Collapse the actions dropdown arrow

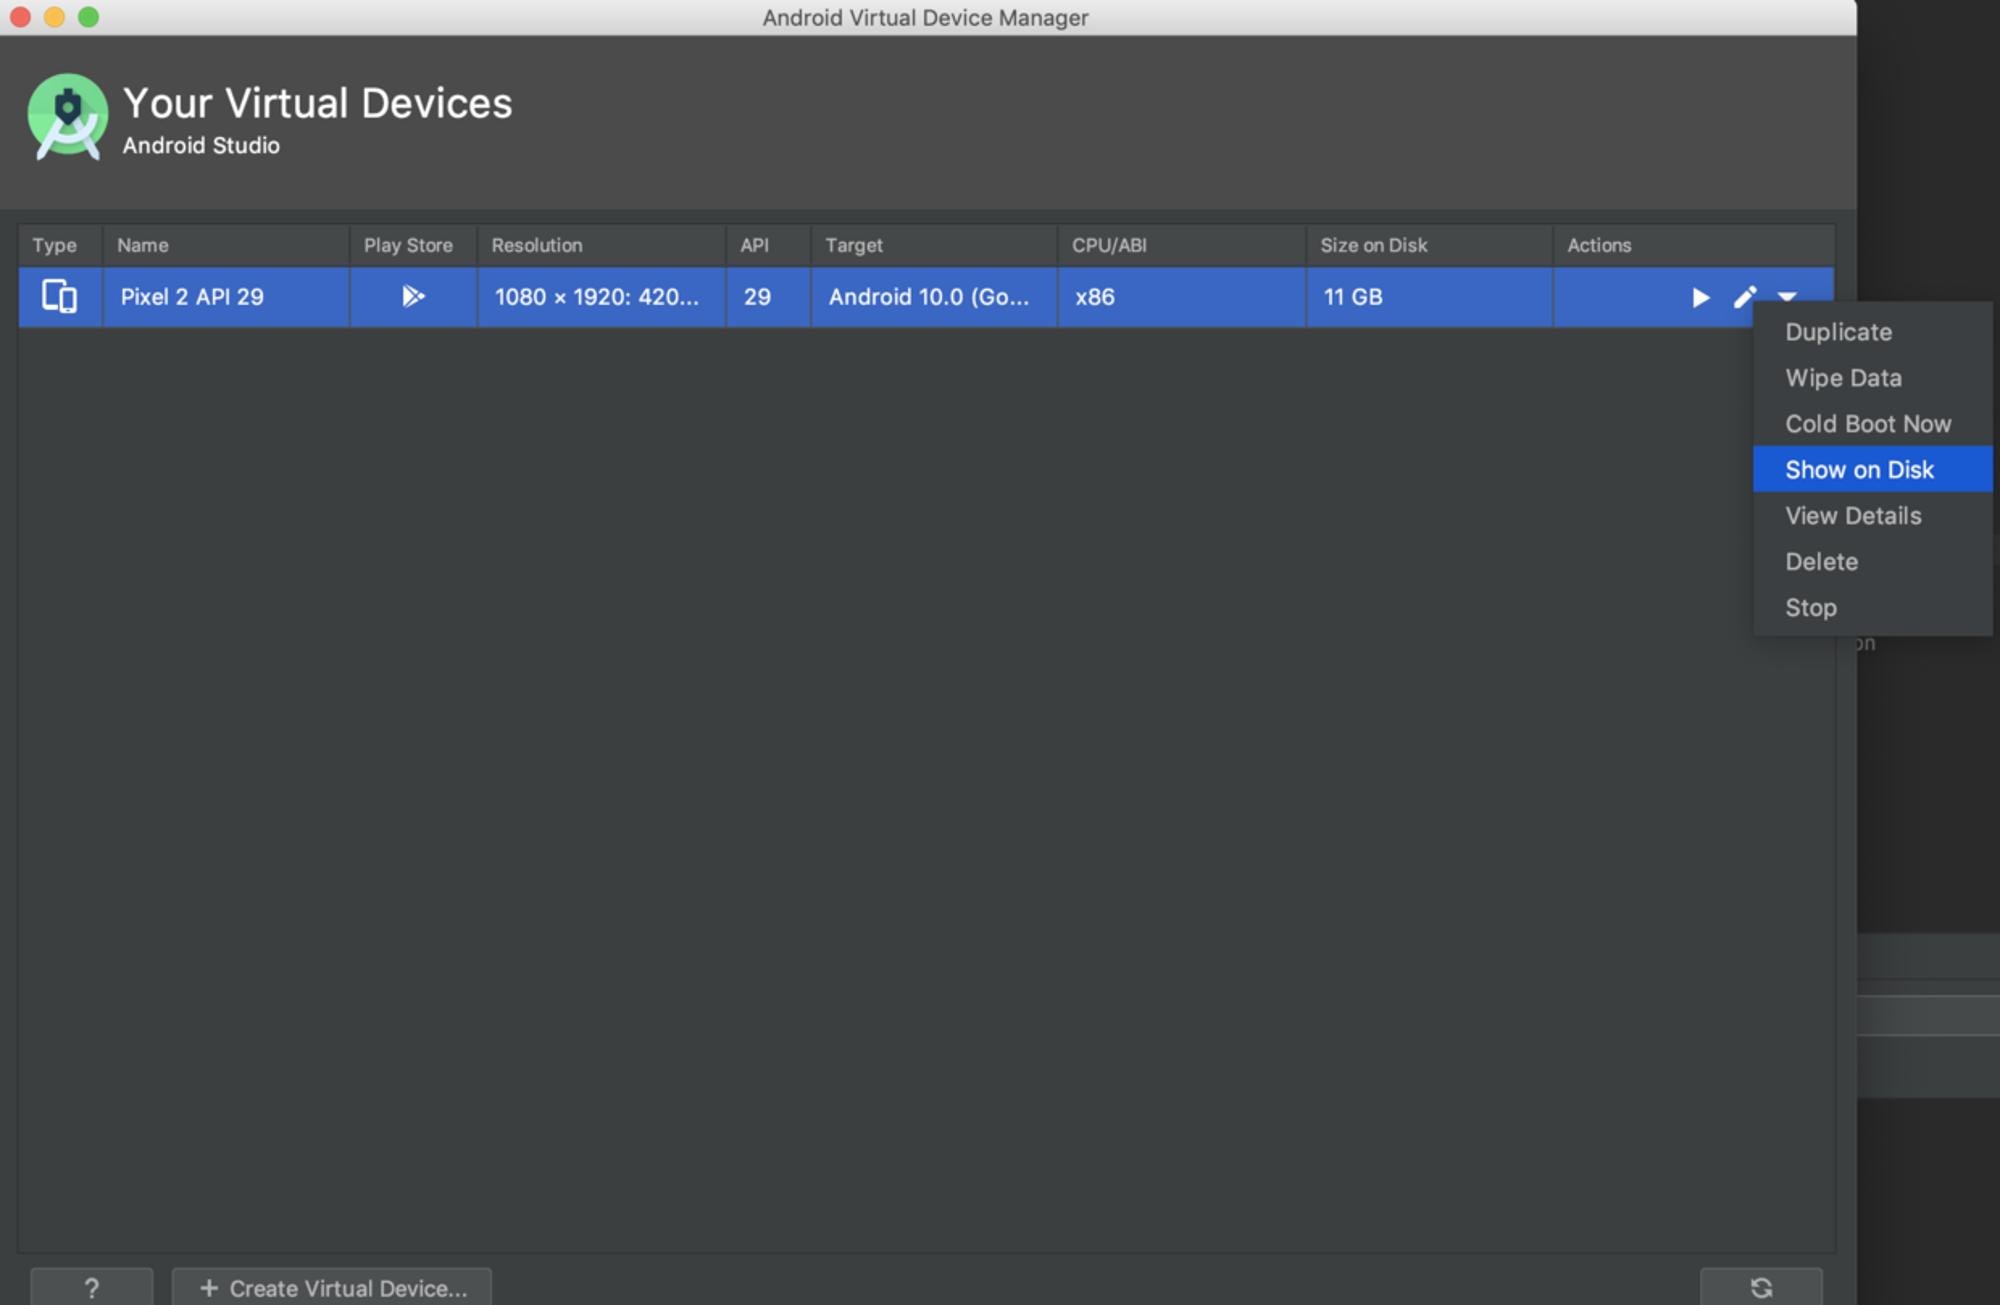click(1788, 297)
